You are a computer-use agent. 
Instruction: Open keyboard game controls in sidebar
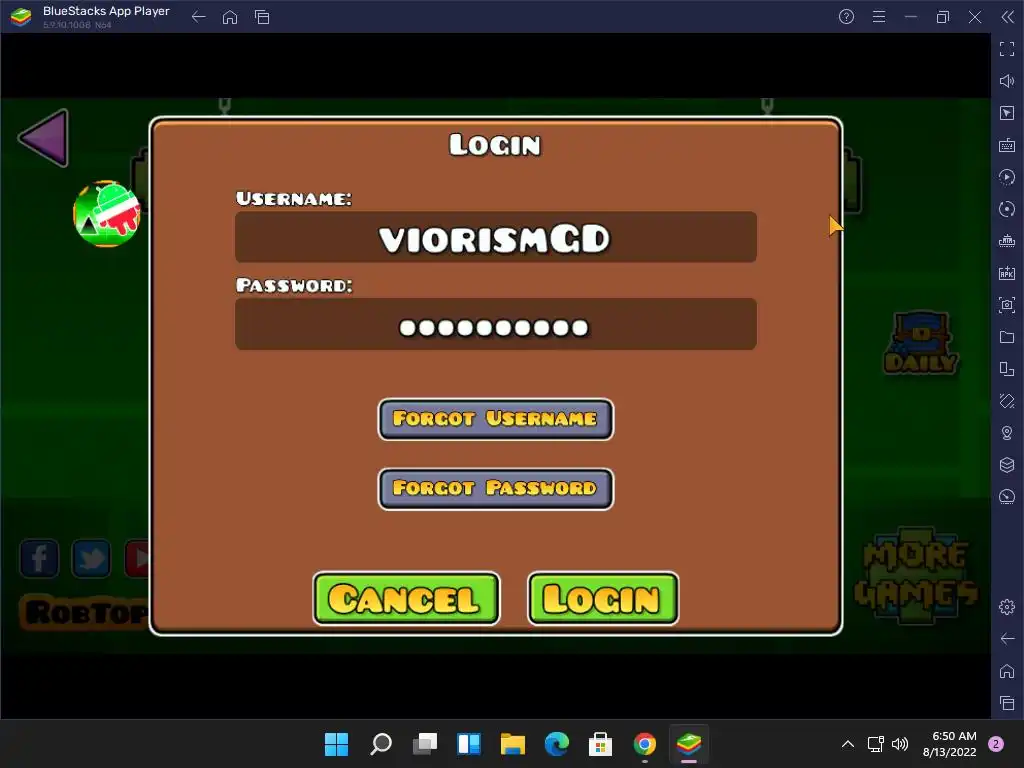1007,145
